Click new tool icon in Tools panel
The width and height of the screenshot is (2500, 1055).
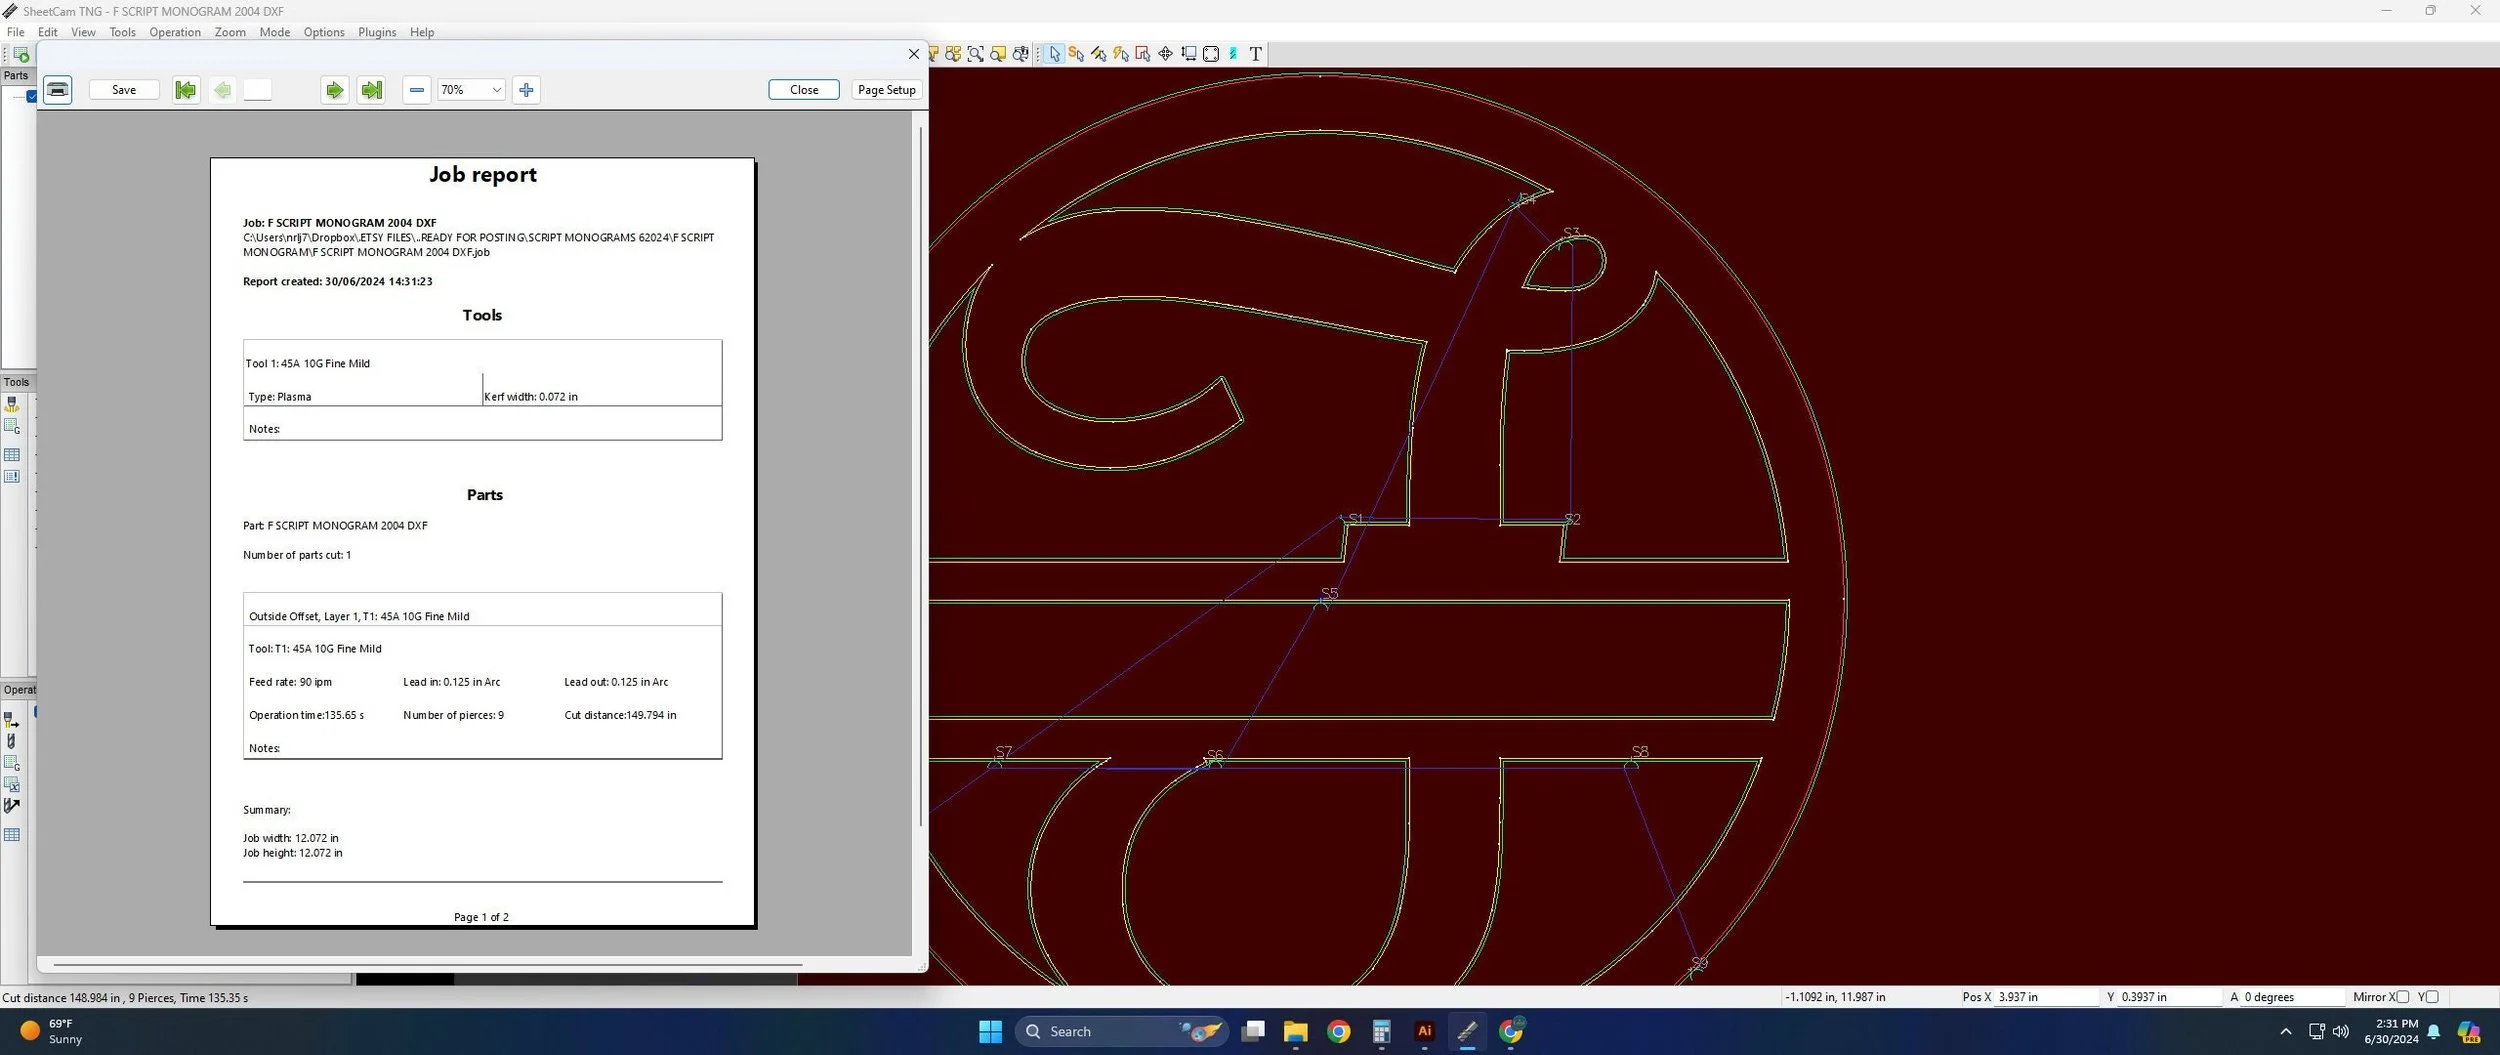[x=12, y=404]
